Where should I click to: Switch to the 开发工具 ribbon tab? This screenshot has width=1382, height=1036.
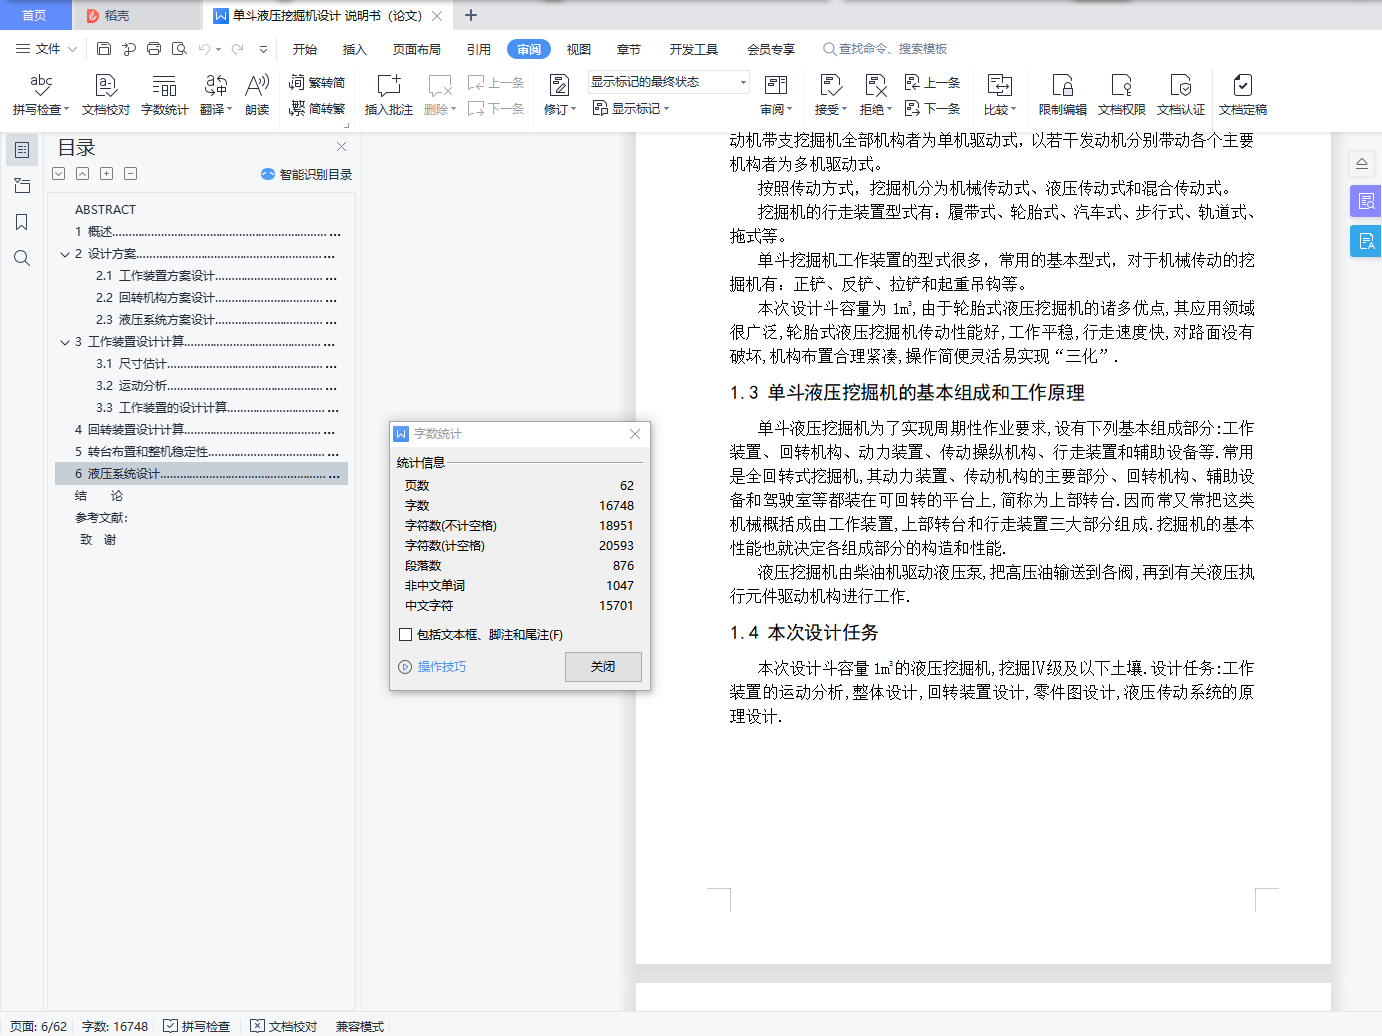click(x=694, y=49)
